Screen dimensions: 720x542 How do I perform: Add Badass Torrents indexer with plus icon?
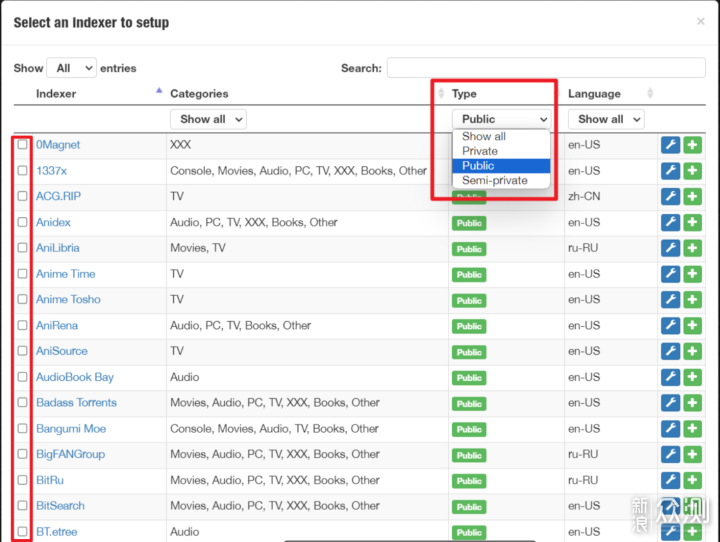[x=692, y=403]
